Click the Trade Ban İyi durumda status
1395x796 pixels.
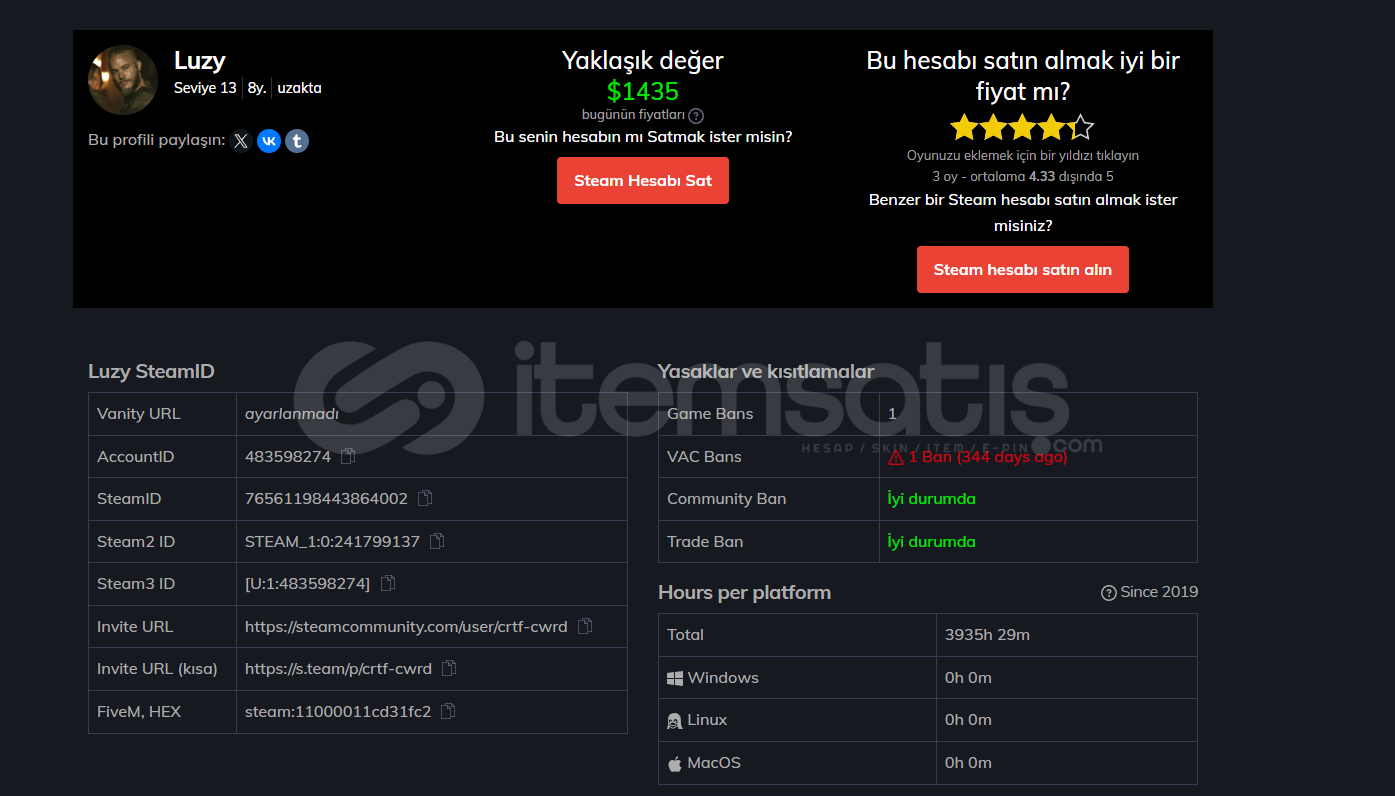(931, 541)
